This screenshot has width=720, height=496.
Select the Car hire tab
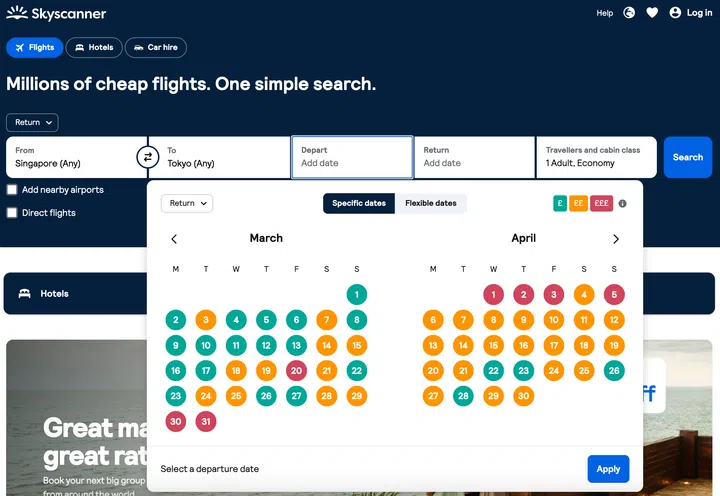coord(155,48)
